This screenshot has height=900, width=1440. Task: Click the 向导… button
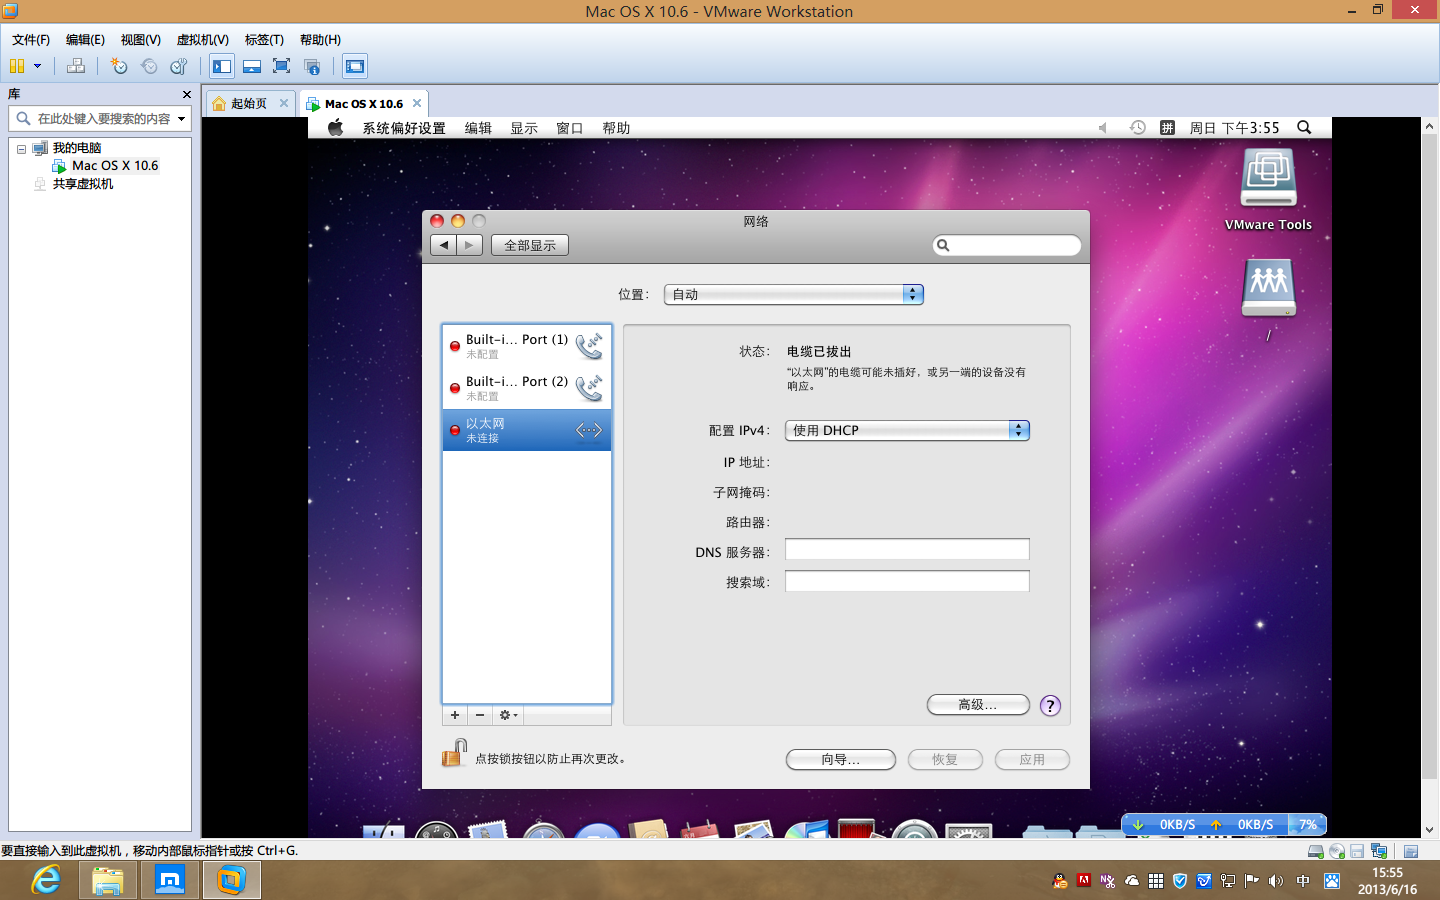coord(841,760)
